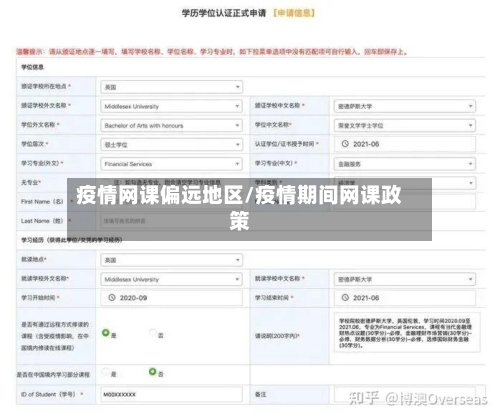Click the clock icon next to 2020-09
Image resolution: width=500 pixels, height=419 pixels.
pos(112,297)
